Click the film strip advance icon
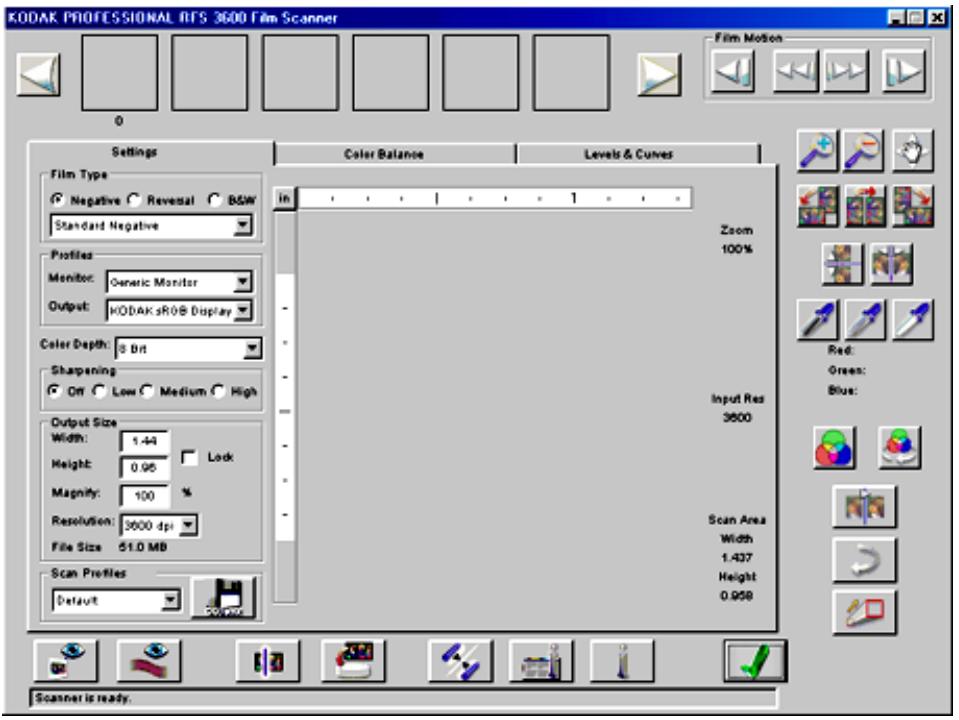Viewport: 959px width, 720px height. tap(461, 661)
